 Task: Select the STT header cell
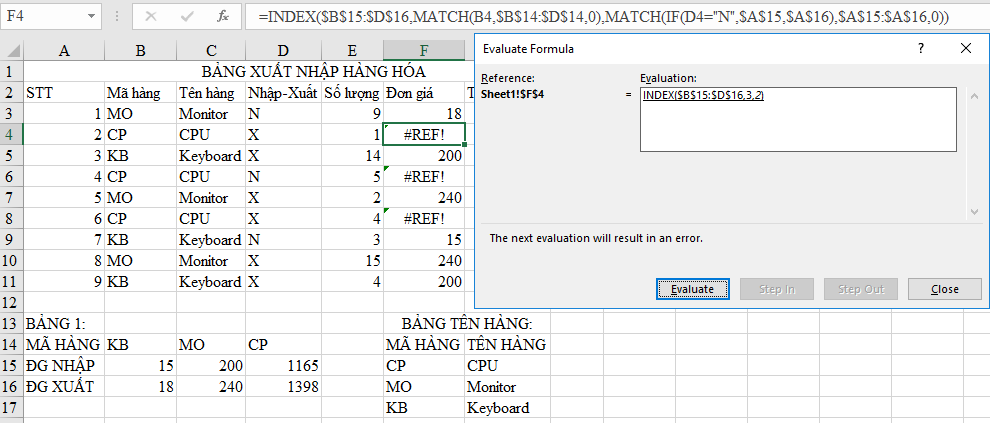pyautogui.click(x=64, y=93)
